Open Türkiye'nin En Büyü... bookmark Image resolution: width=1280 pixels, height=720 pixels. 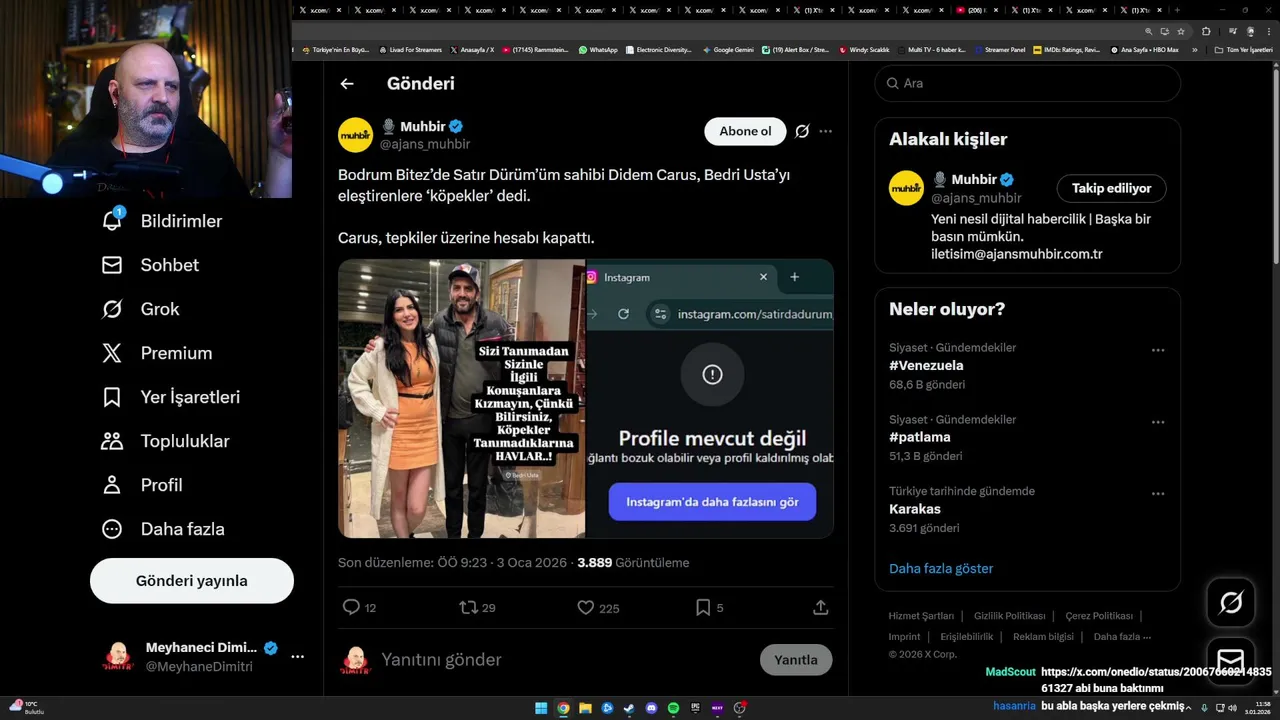coord(336,49)
